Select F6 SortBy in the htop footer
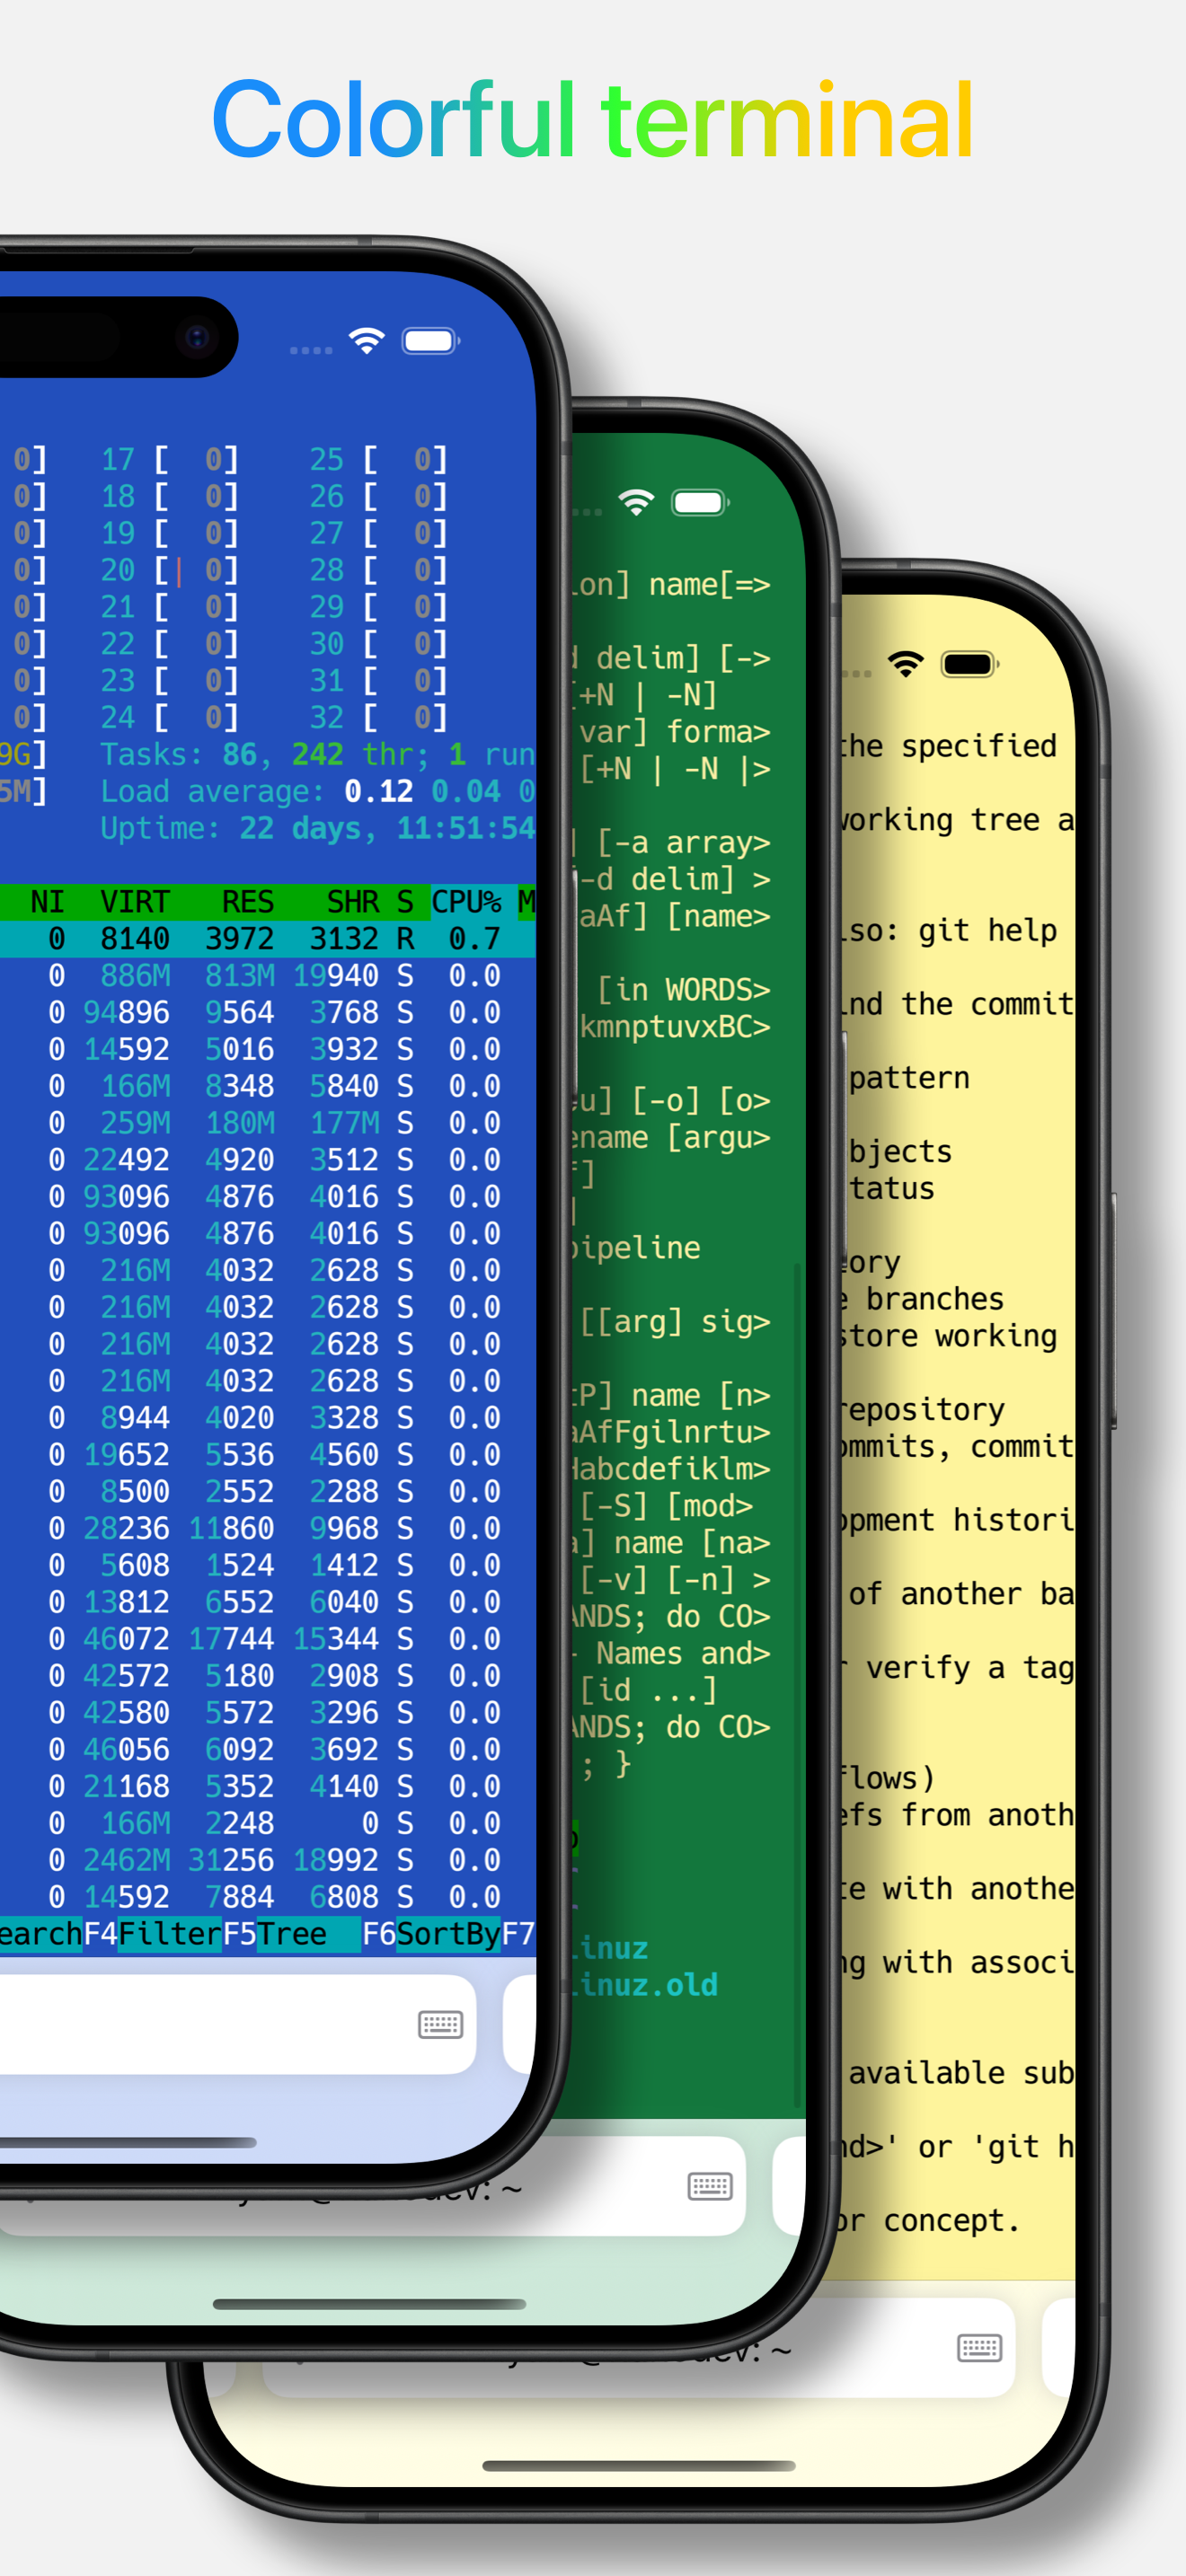 click(431, 1934)
